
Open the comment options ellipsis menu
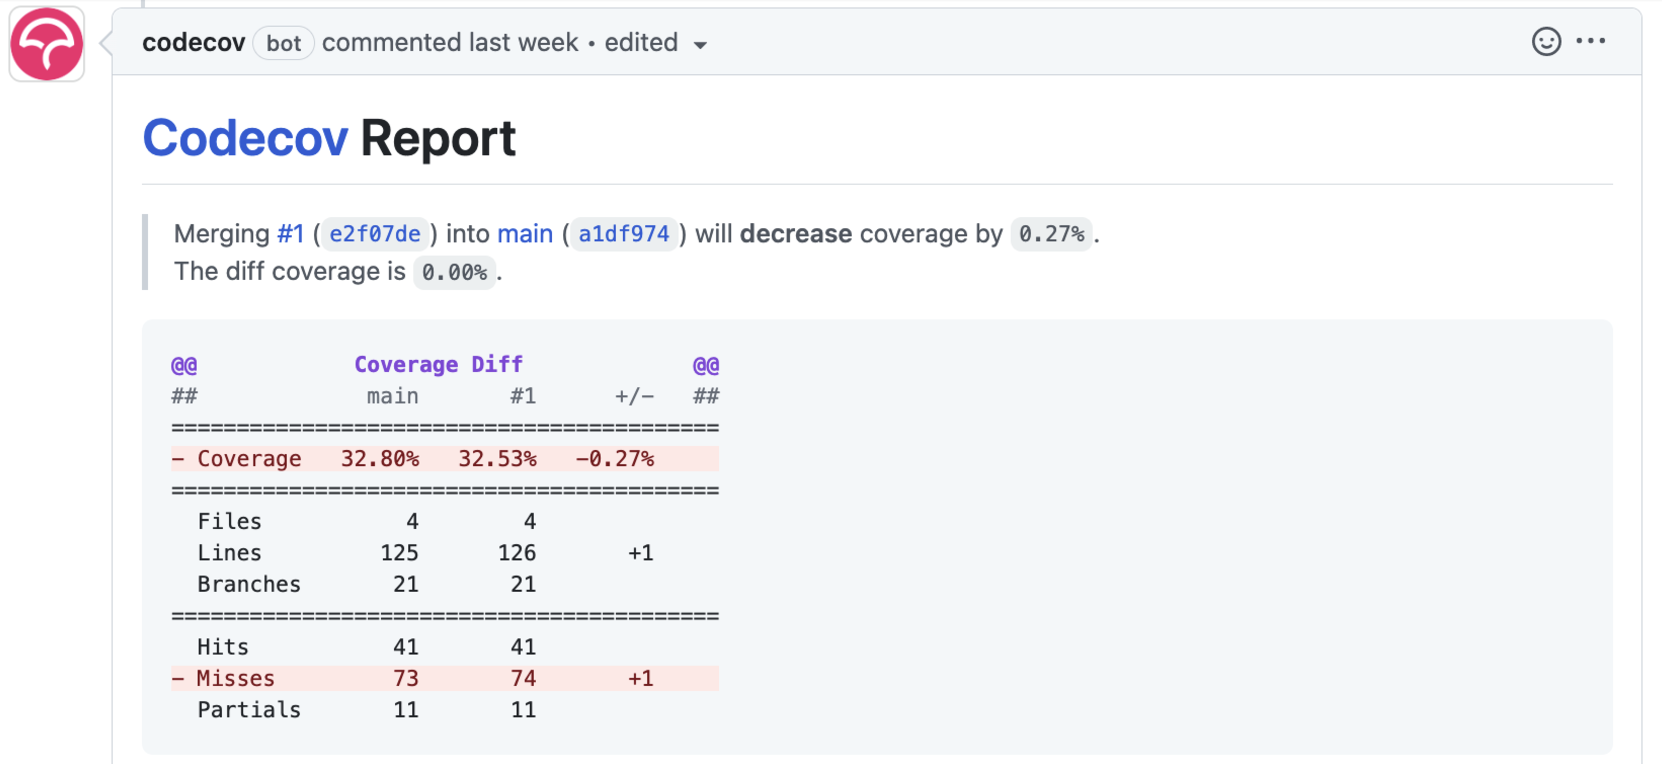click(1590, 41)
